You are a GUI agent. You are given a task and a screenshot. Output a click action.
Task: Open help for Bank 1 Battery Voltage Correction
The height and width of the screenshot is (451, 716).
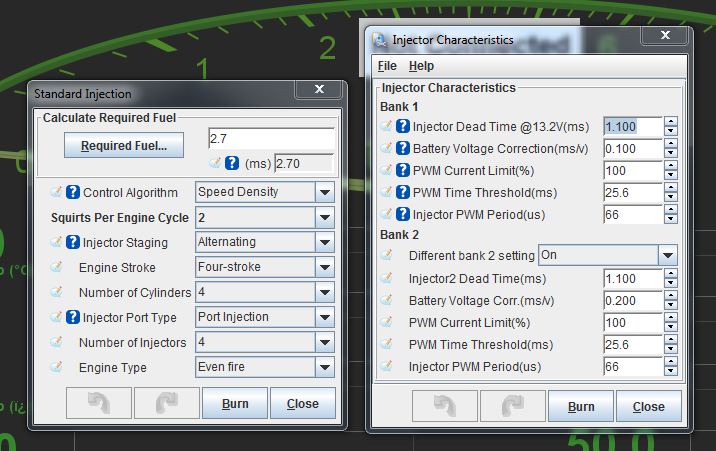coord(403,148)
